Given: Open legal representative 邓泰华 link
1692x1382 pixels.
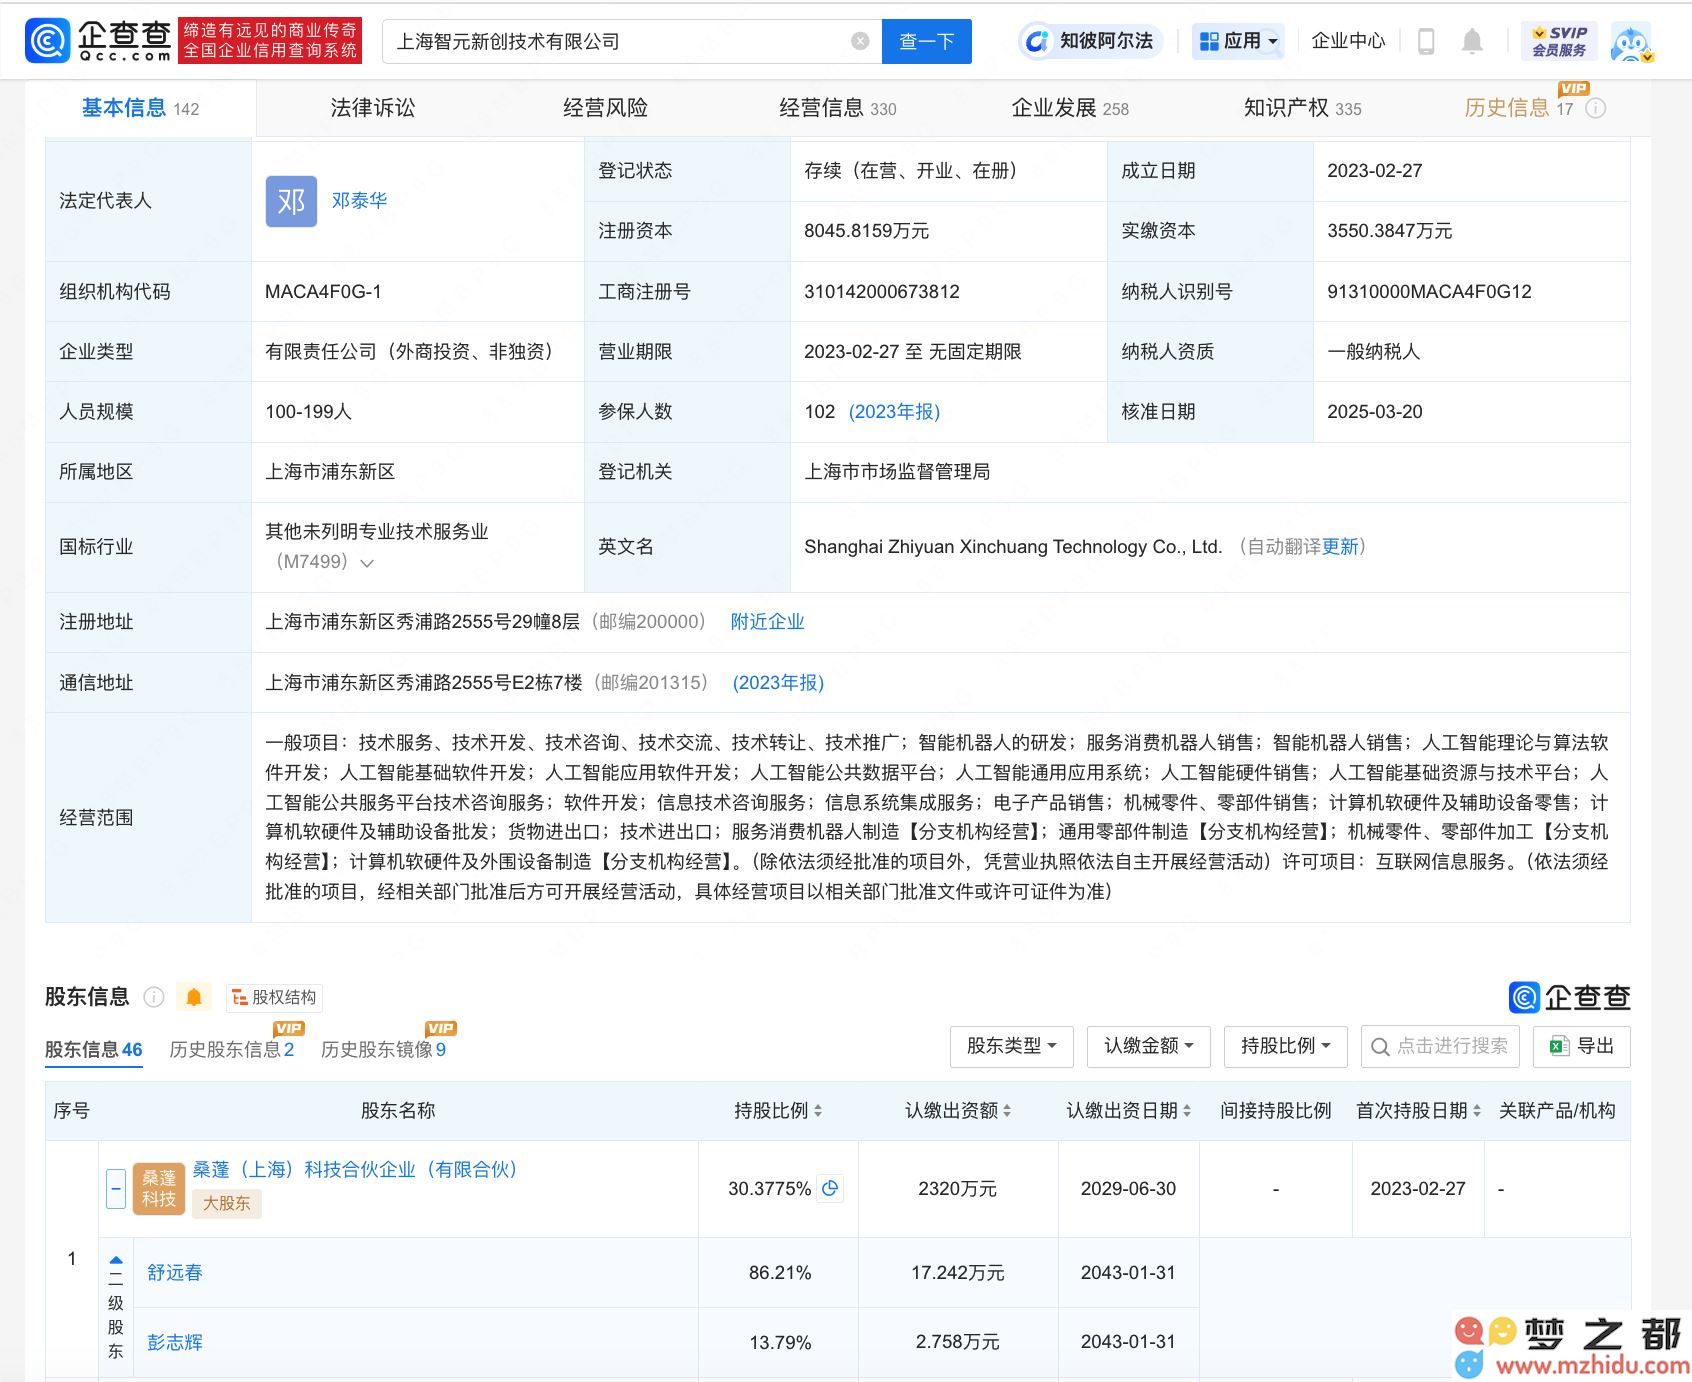Looking at the screenshot, I should pos(359,201).
